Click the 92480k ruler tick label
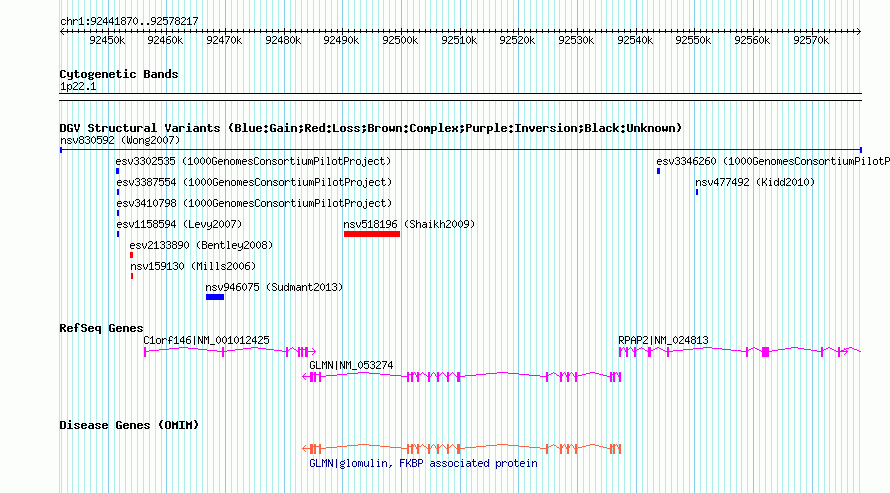The image size is (890, 493). (x=283, y=40)
